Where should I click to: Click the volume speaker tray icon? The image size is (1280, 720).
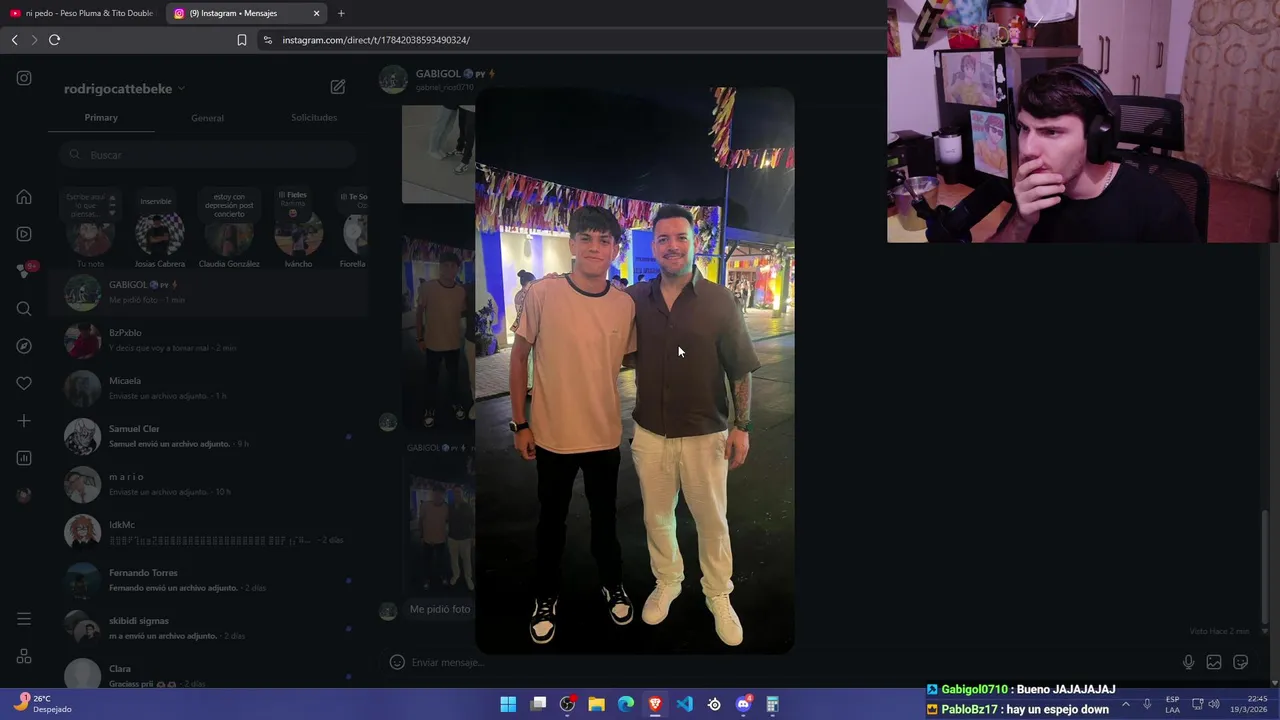1213,704
